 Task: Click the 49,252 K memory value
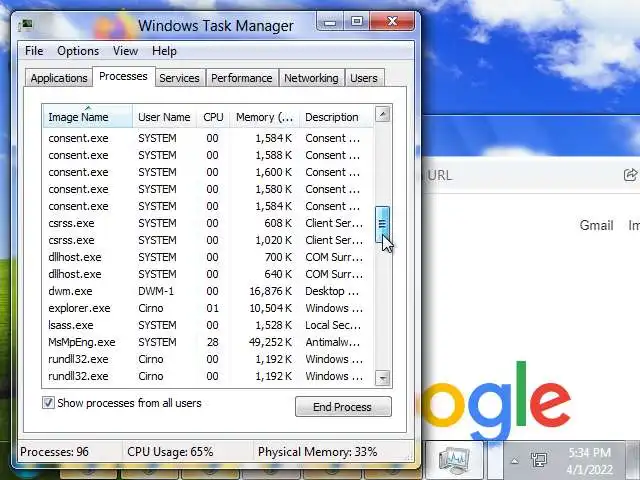(270, 342)
